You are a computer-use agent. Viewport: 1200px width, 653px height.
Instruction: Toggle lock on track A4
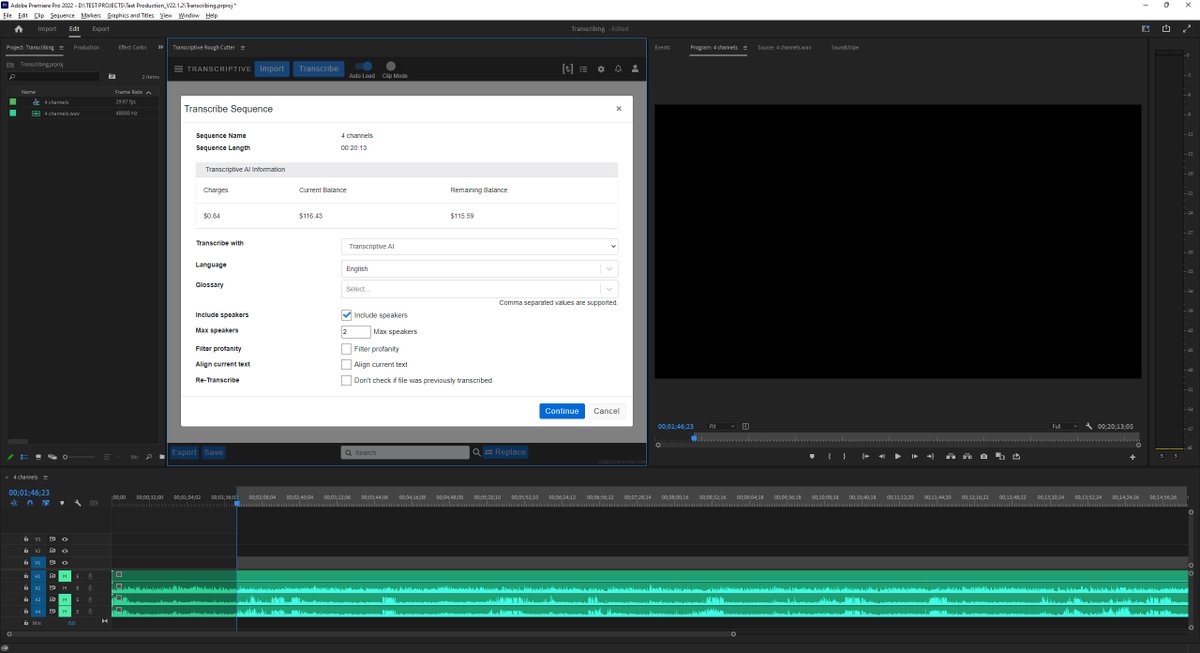(x=26, y=611)
